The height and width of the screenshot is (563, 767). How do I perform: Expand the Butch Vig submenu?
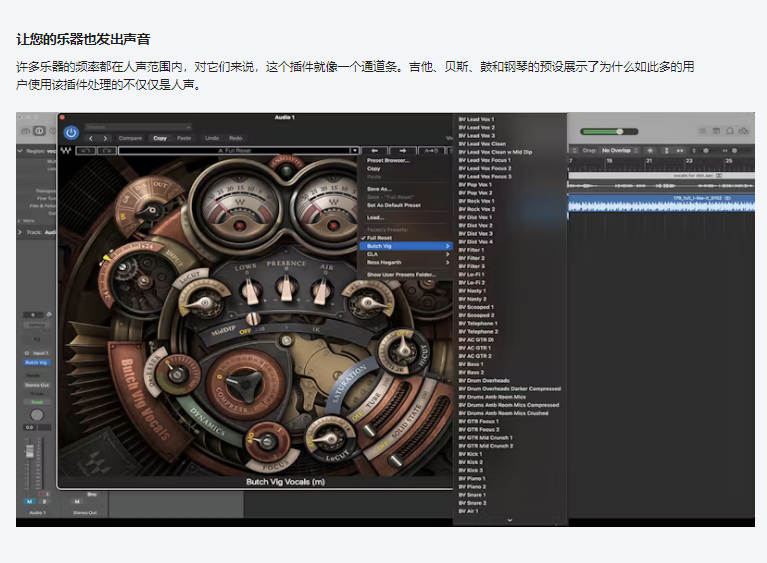tap(405, 246)
